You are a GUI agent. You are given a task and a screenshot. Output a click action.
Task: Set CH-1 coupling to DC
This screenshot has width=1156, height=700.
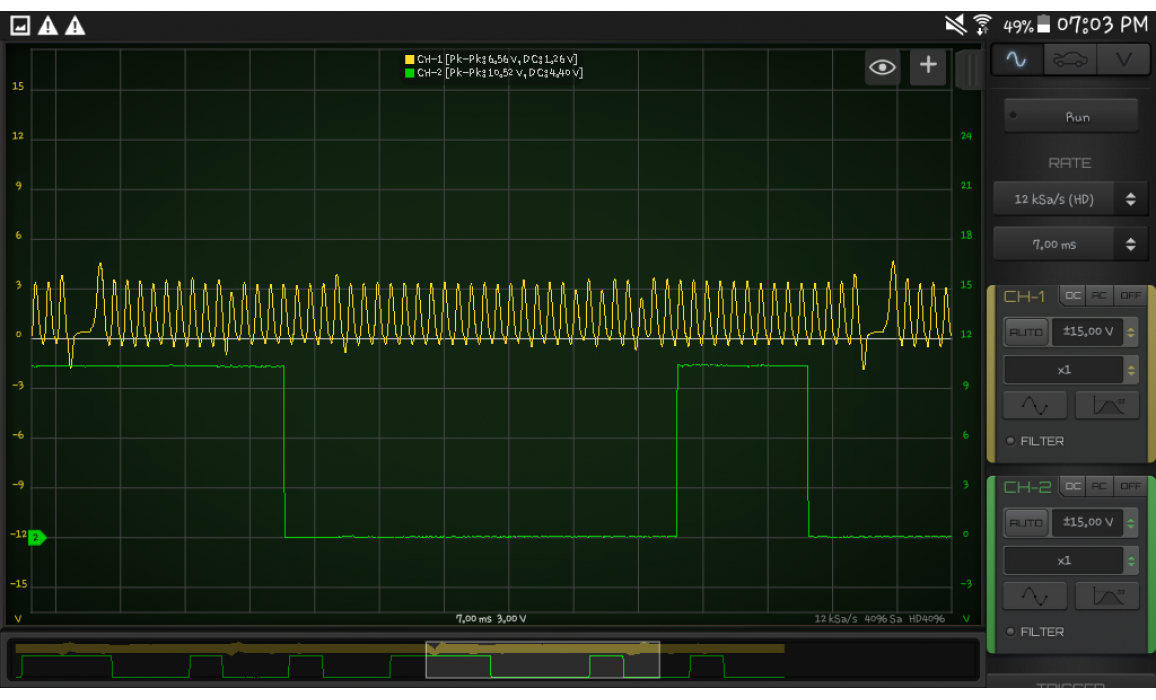[x=1072, y=296]
